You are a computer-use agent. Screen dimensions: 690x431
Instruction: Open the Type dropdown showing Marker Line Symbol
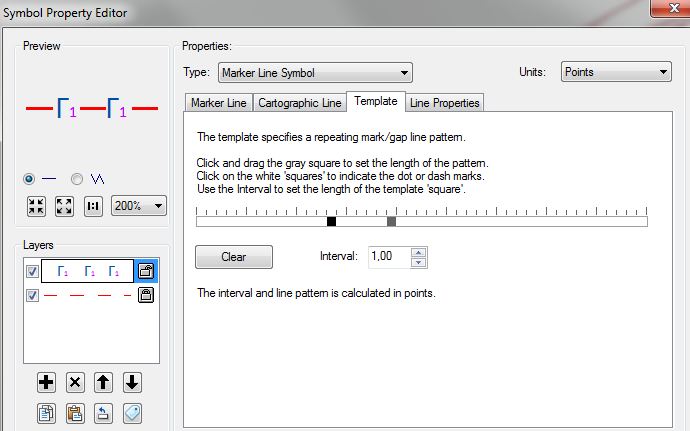315,73
